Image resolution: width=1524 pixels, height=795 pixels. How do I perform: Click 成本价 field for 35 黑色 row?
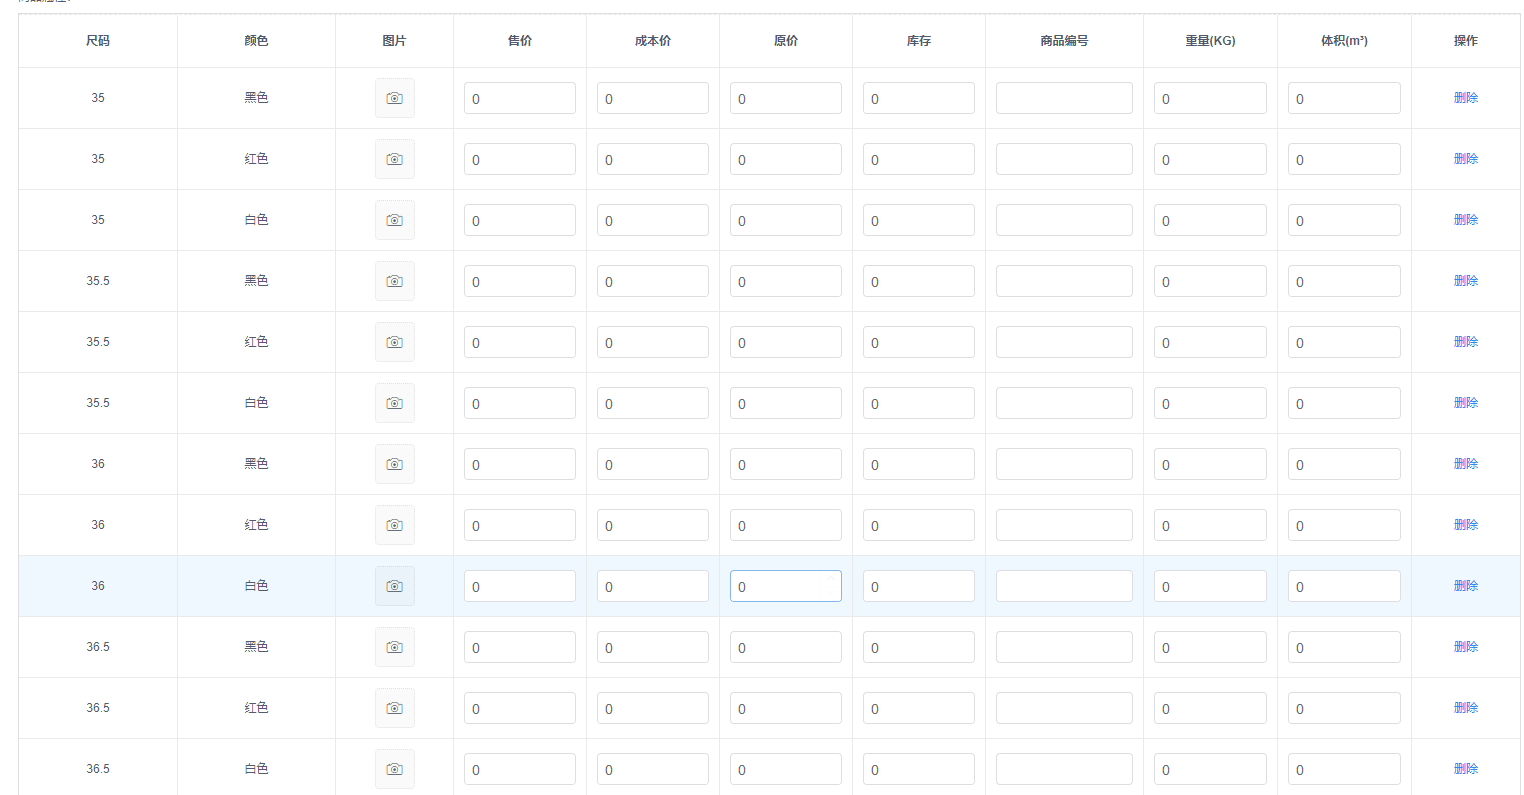click(653, 98)
